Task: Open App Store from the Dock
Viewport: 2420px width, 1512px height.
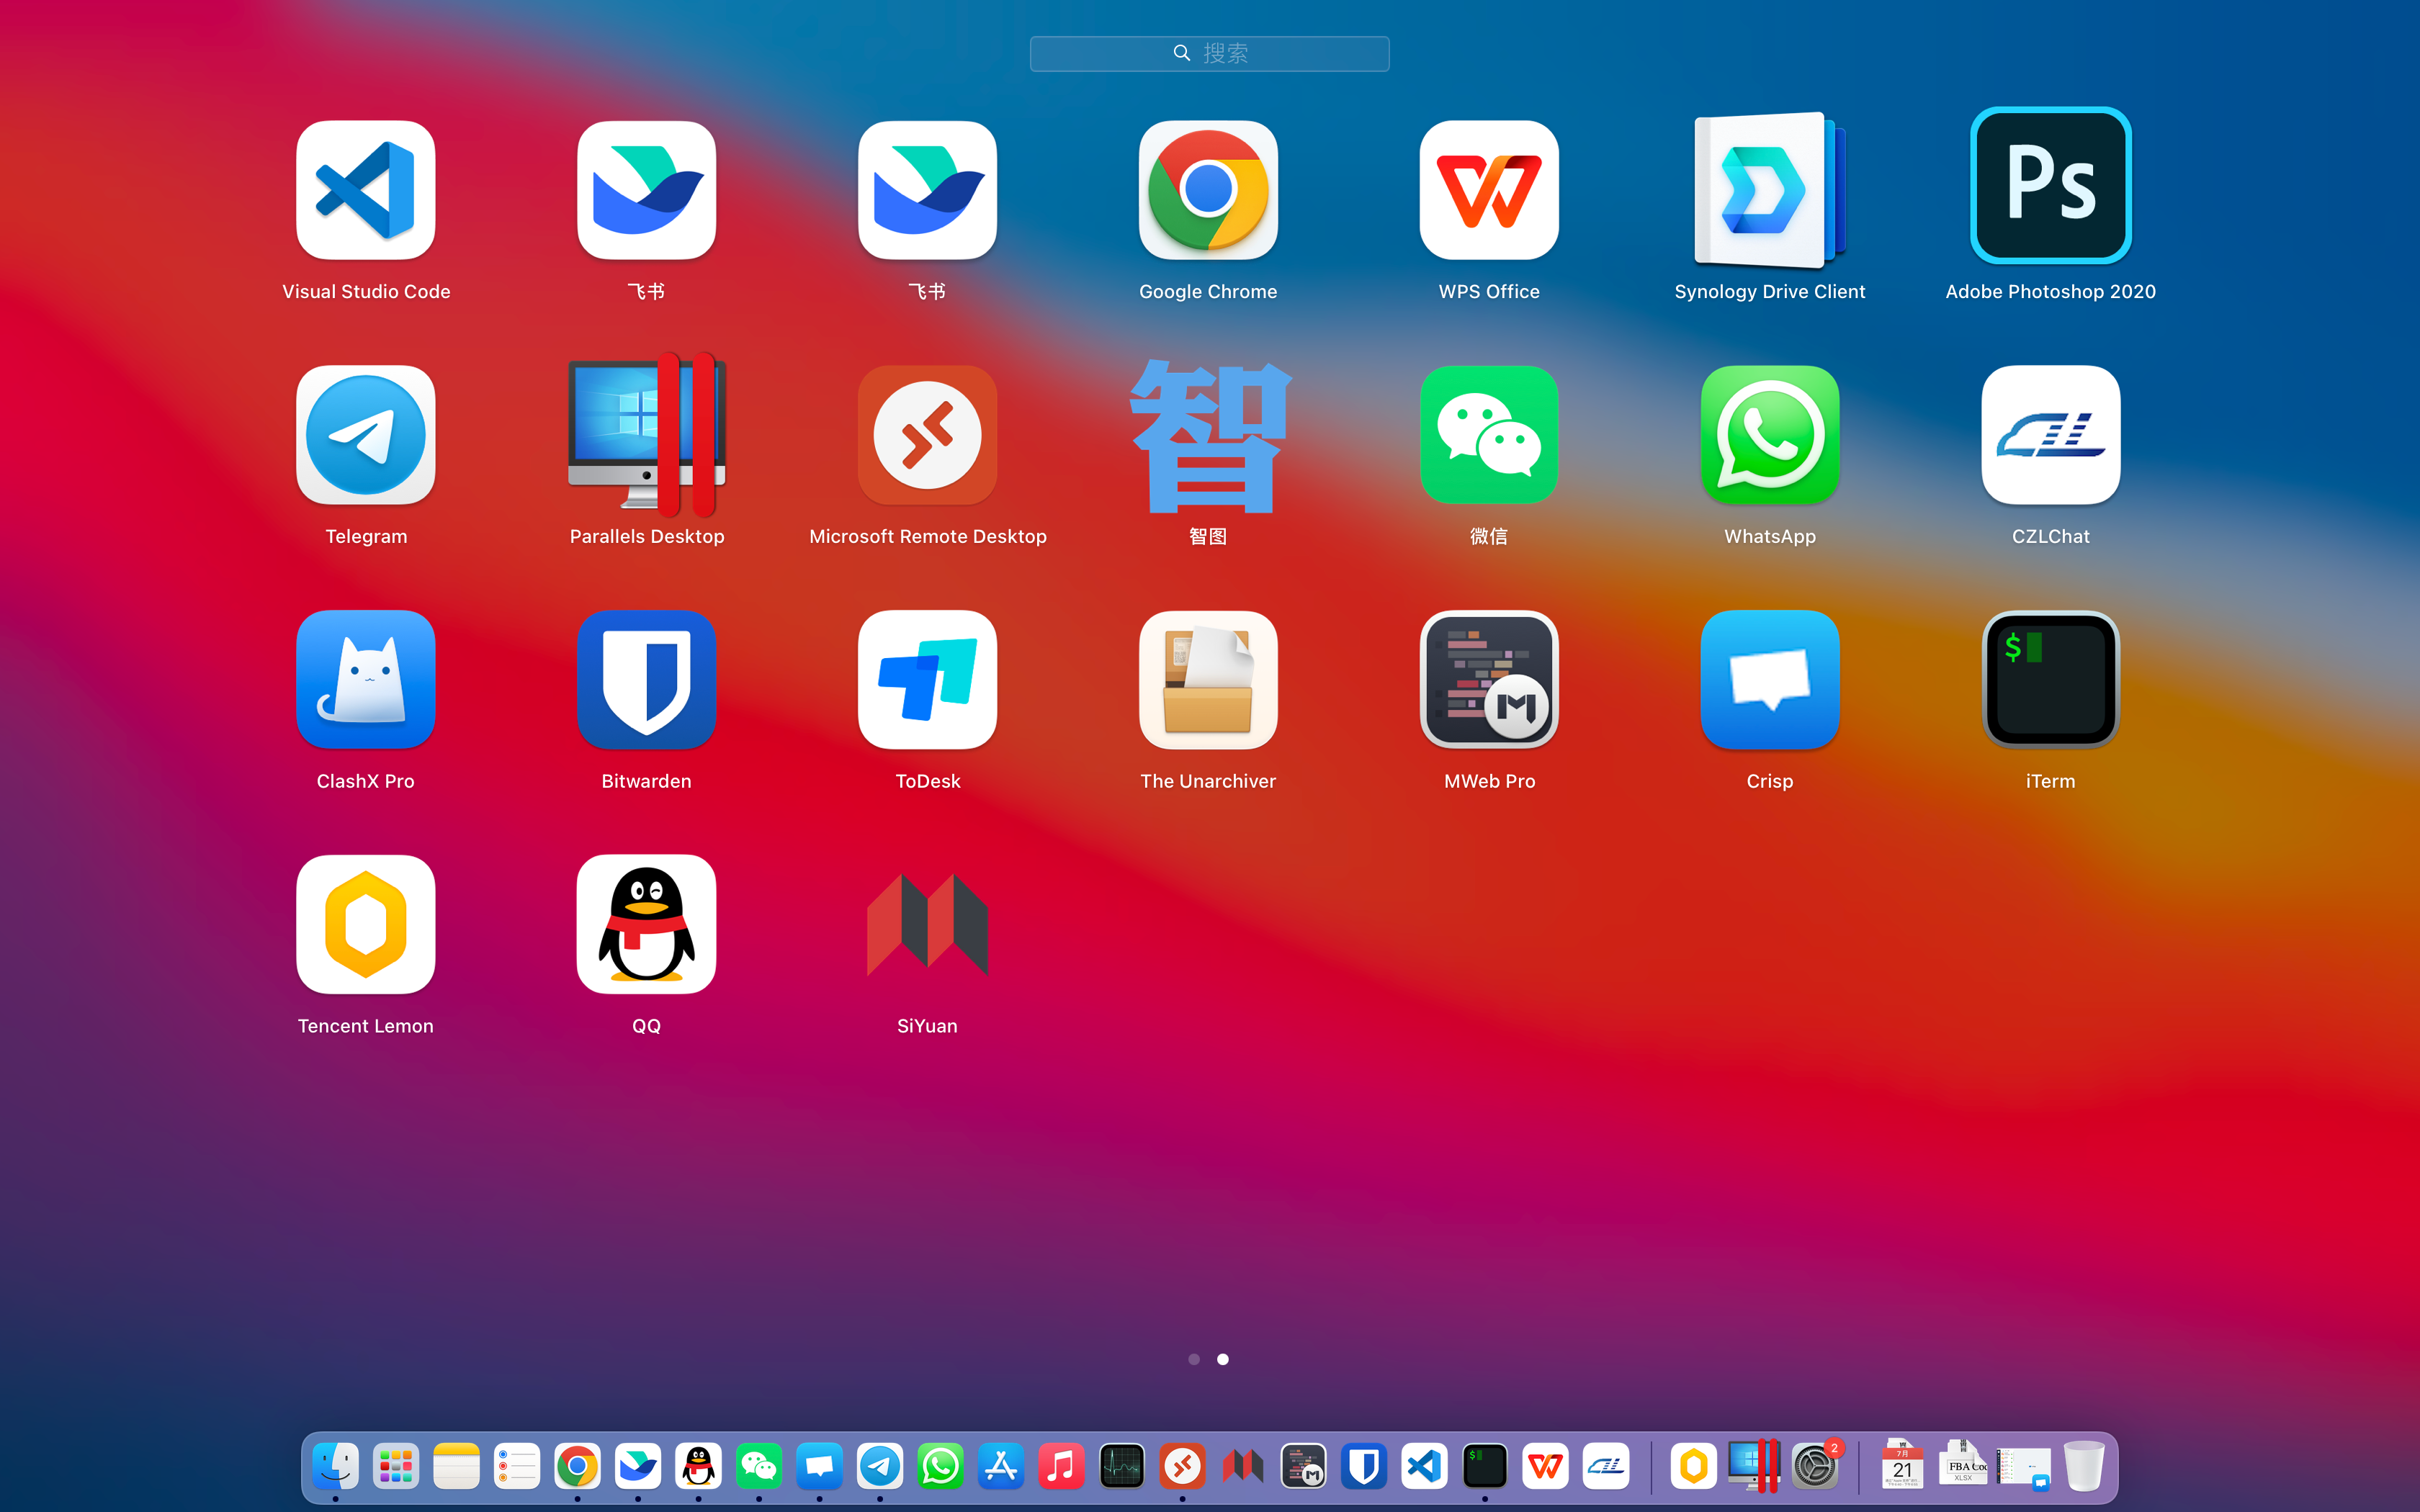Action: click(x=1001, y=1467)
